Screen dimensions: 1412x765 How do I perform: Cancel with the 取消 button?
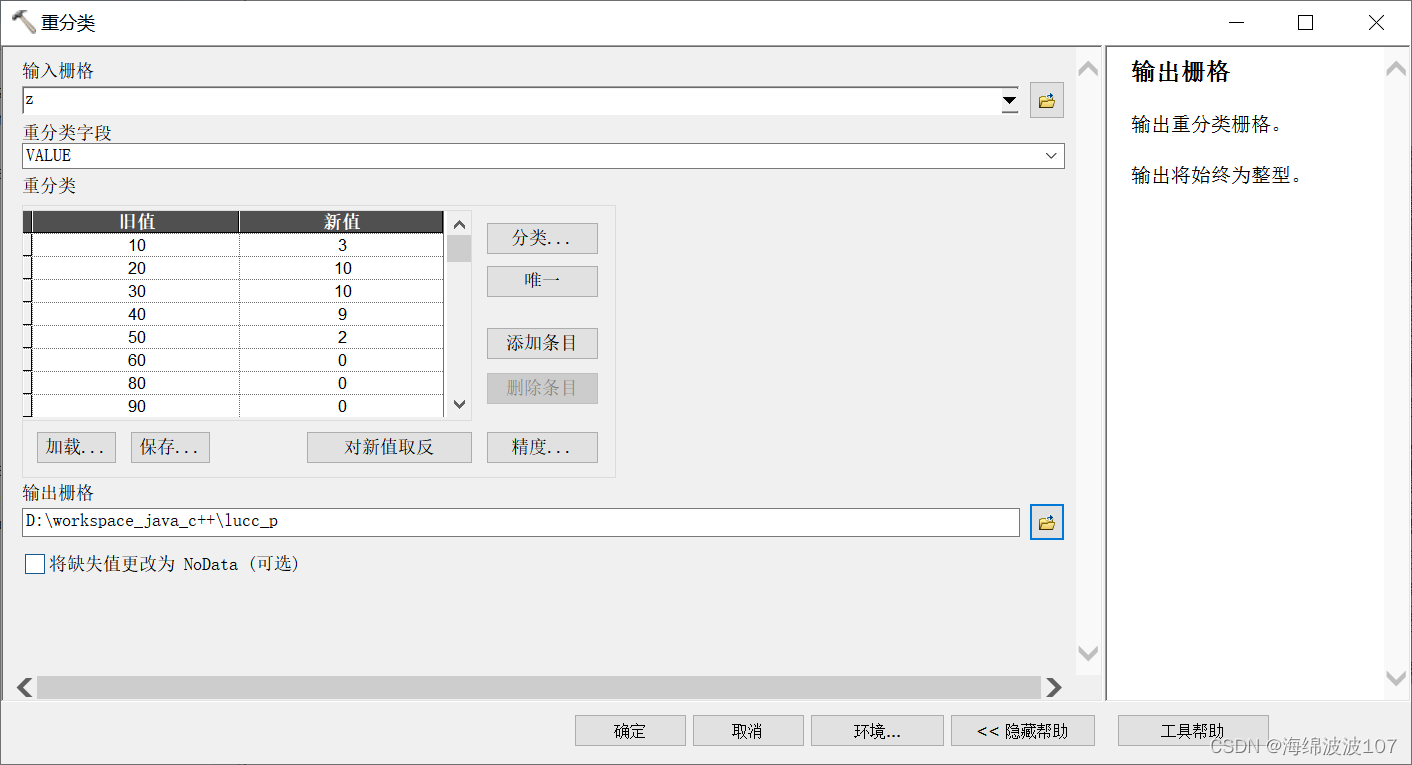[x=748, y=731]
